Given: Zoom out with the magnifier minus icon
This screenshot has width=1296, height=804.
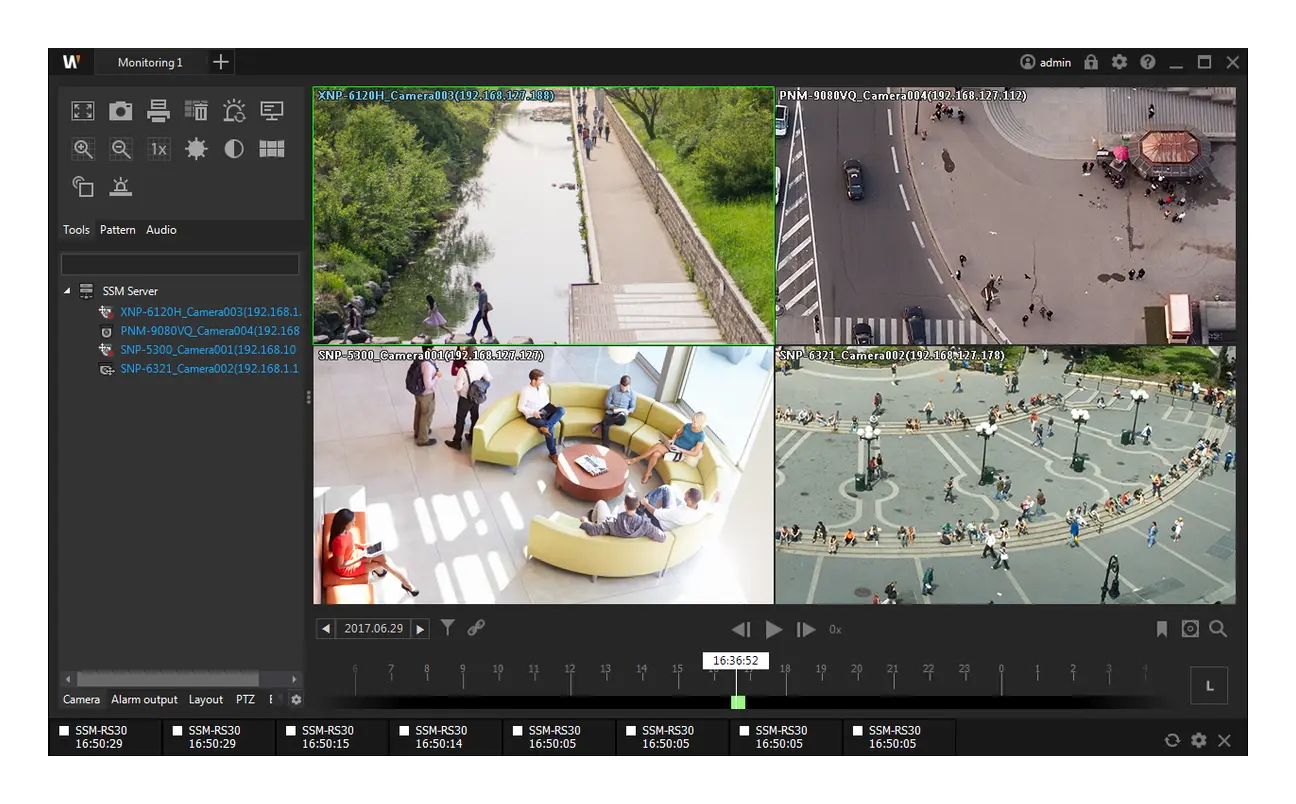Looking at the screenshot, I should [x=120, y=149].
